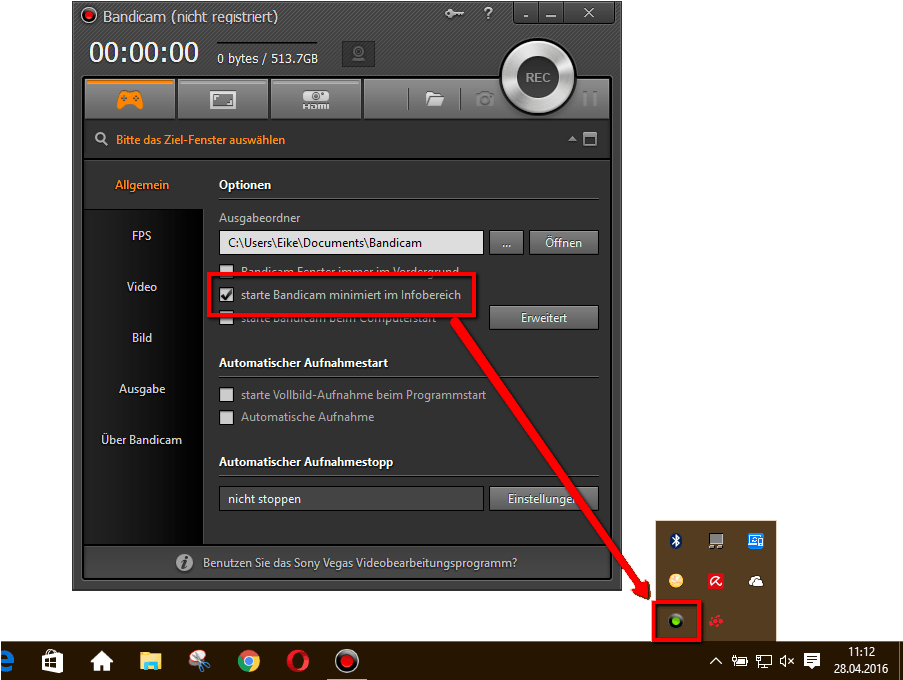Click the info icon in bottom bar

tap(184, 563)
